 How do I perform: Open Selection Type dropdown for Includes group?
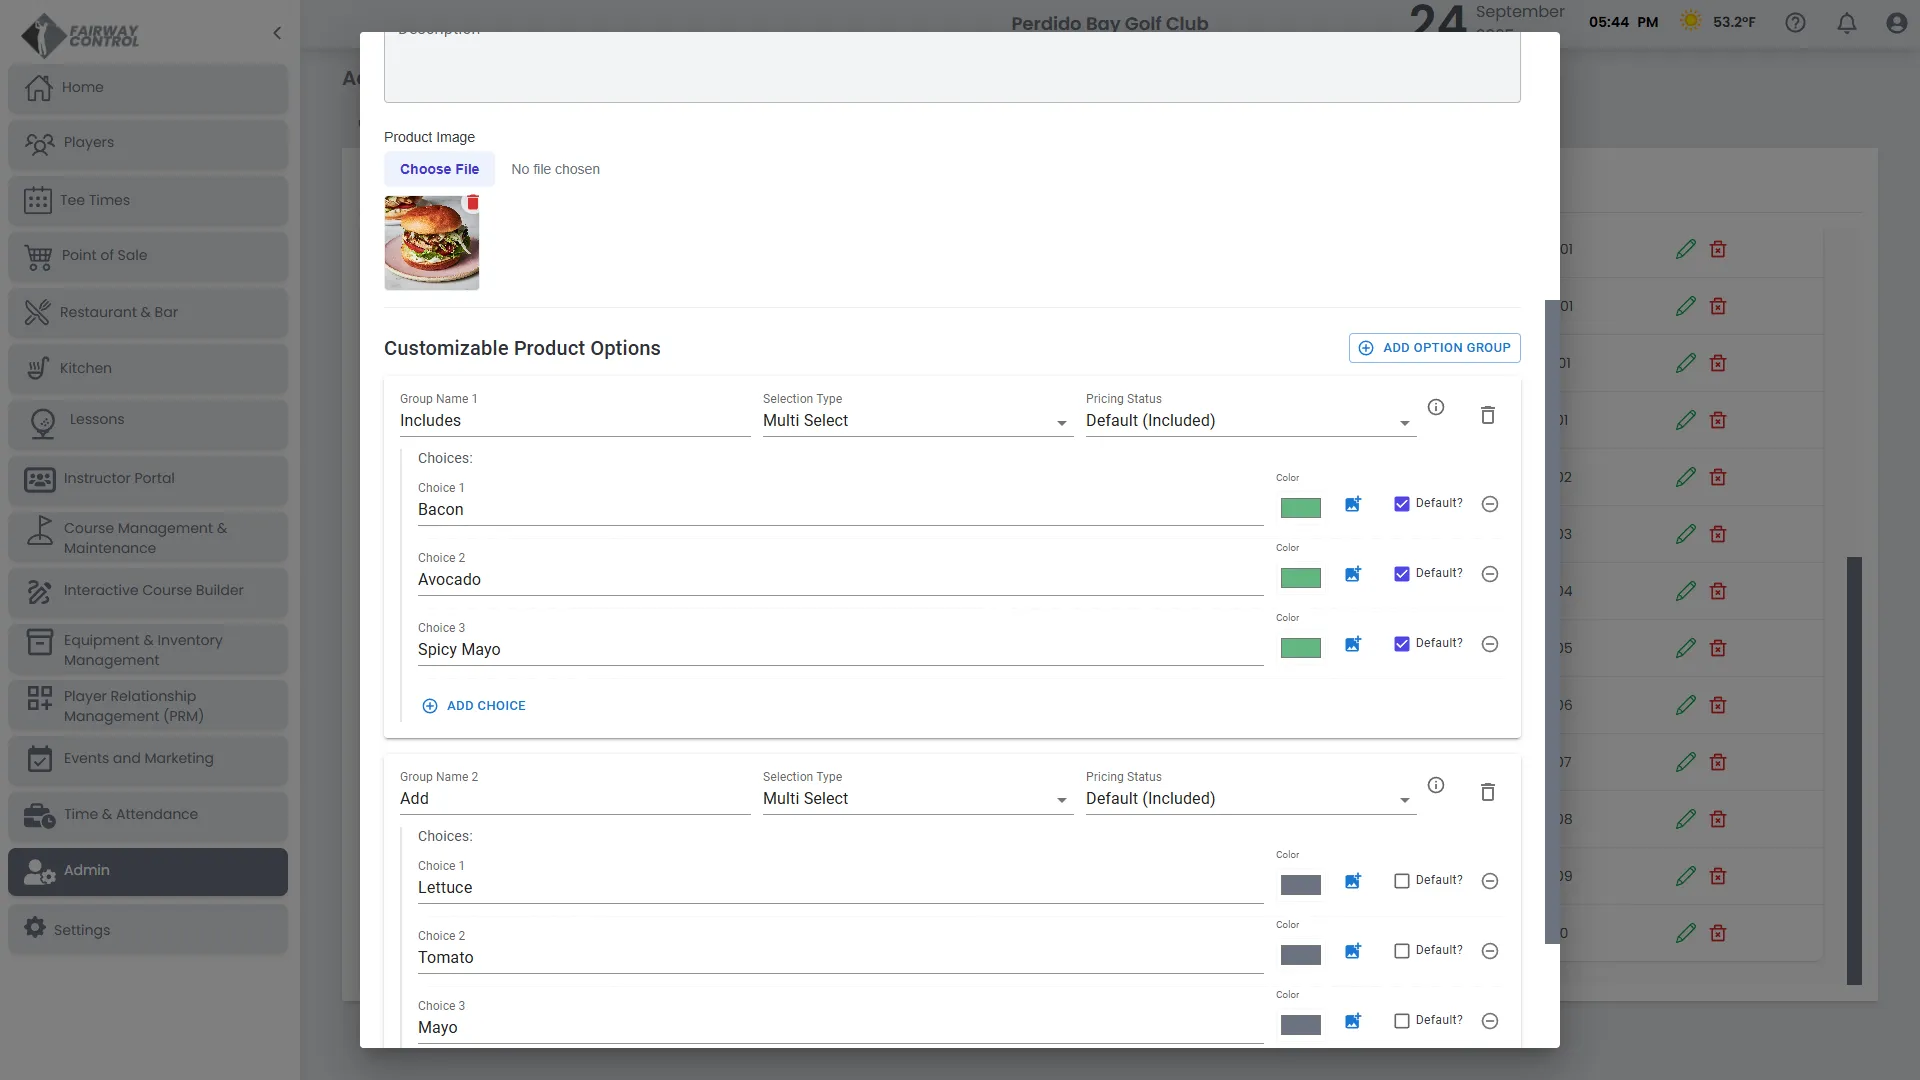click(916, 421)
